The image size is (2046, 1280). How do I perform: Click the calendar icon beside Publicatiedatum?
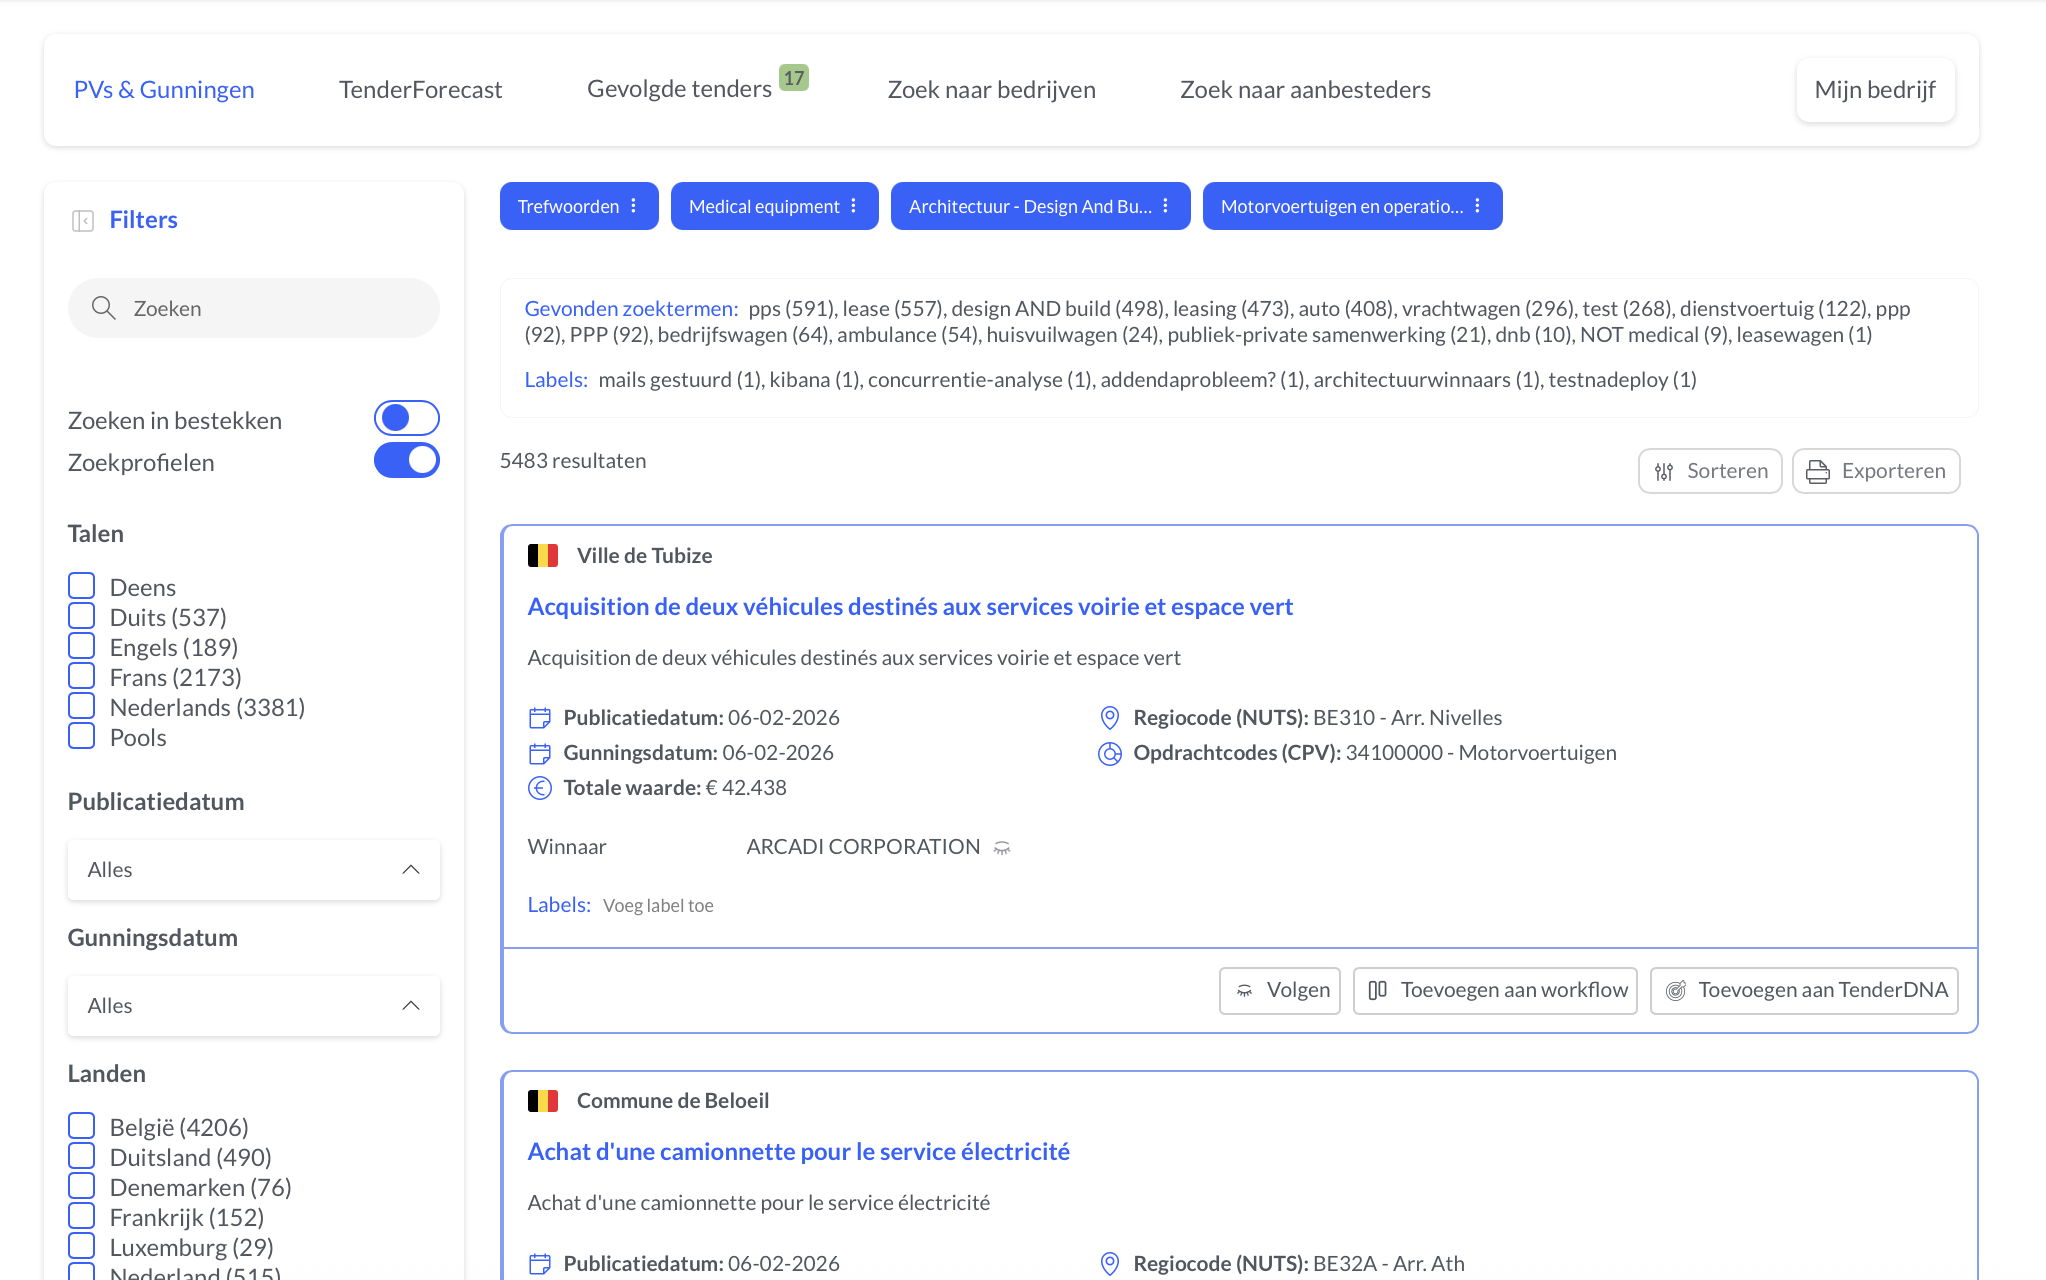[x=539, y=717]
